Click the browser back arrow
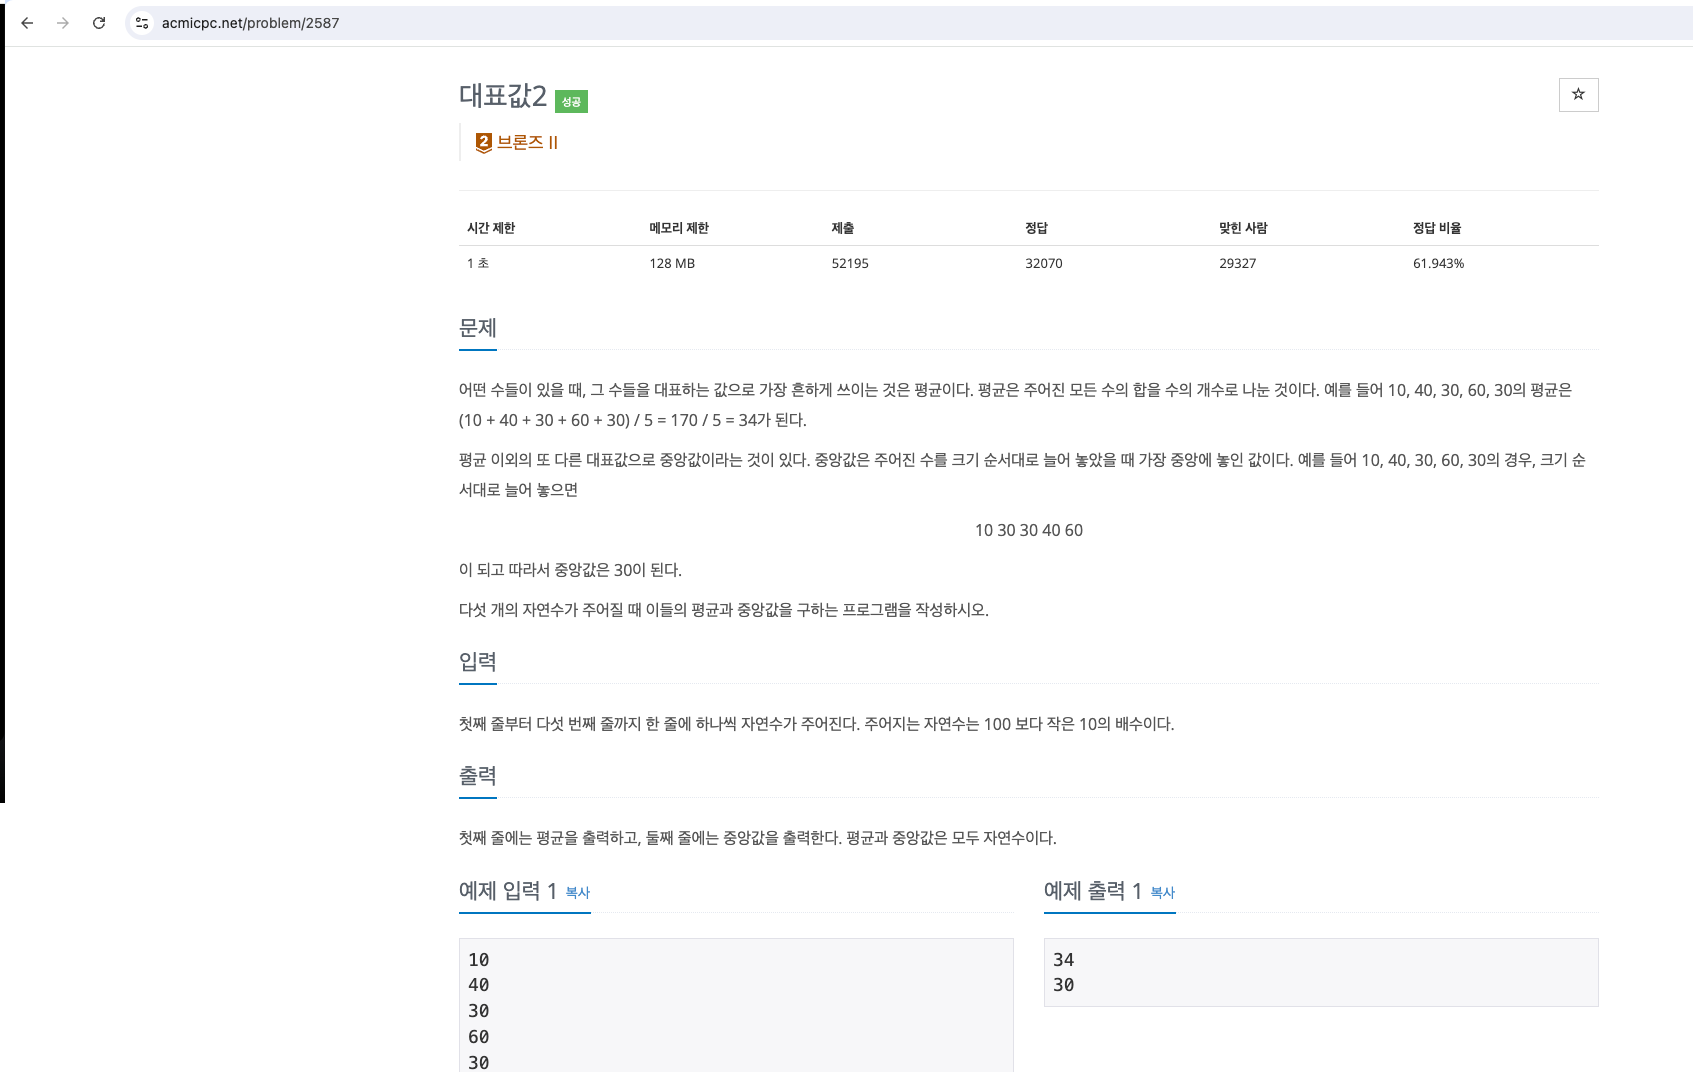 [27, 23]
